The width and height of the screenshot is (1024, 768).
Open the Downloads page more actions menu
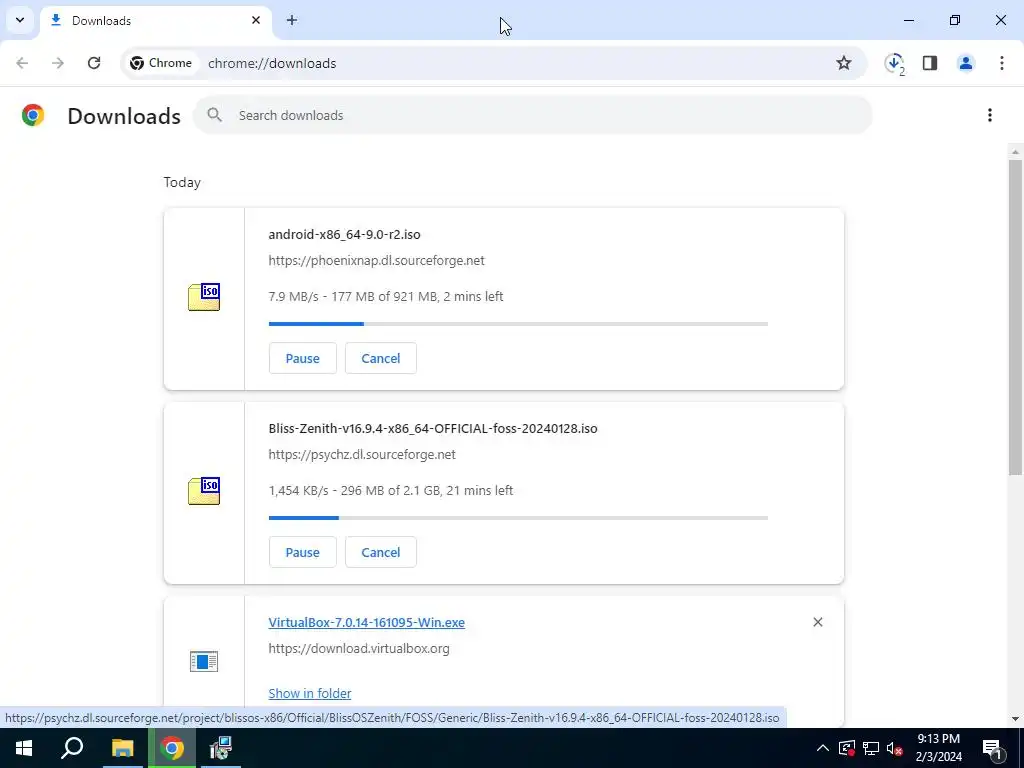[x=990, y=116]
